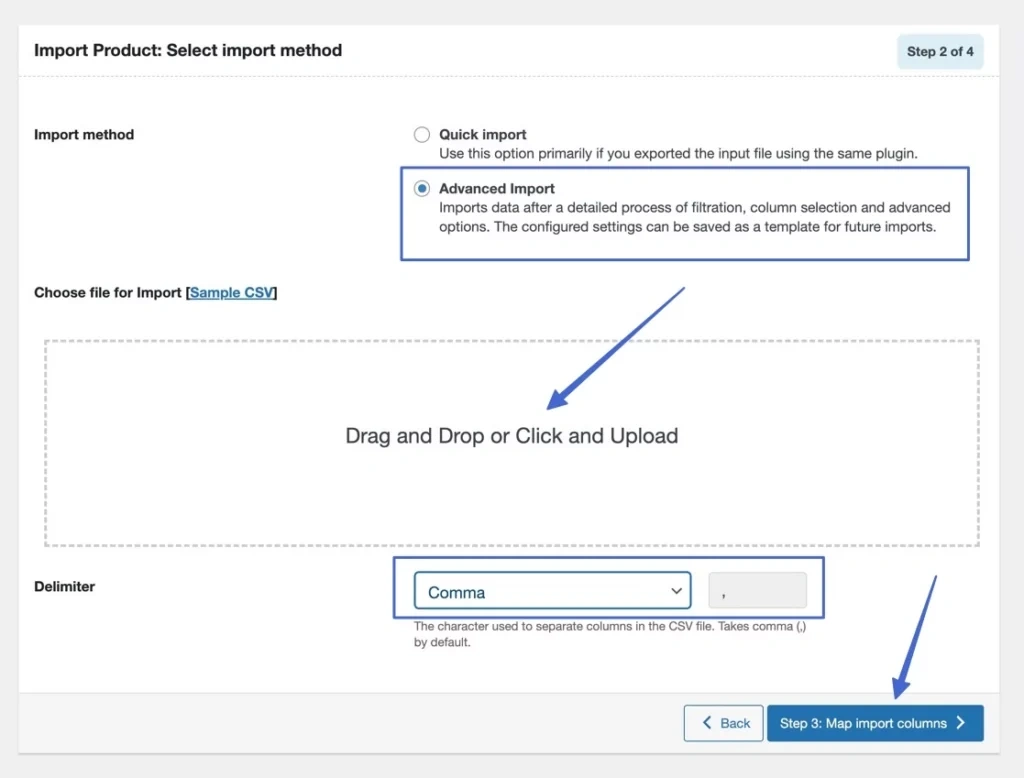The height and width of the screenshot is (778, 1024).
Task: Select the Quick import radio button
Action: pyautogui.click(x=422, y=135)
